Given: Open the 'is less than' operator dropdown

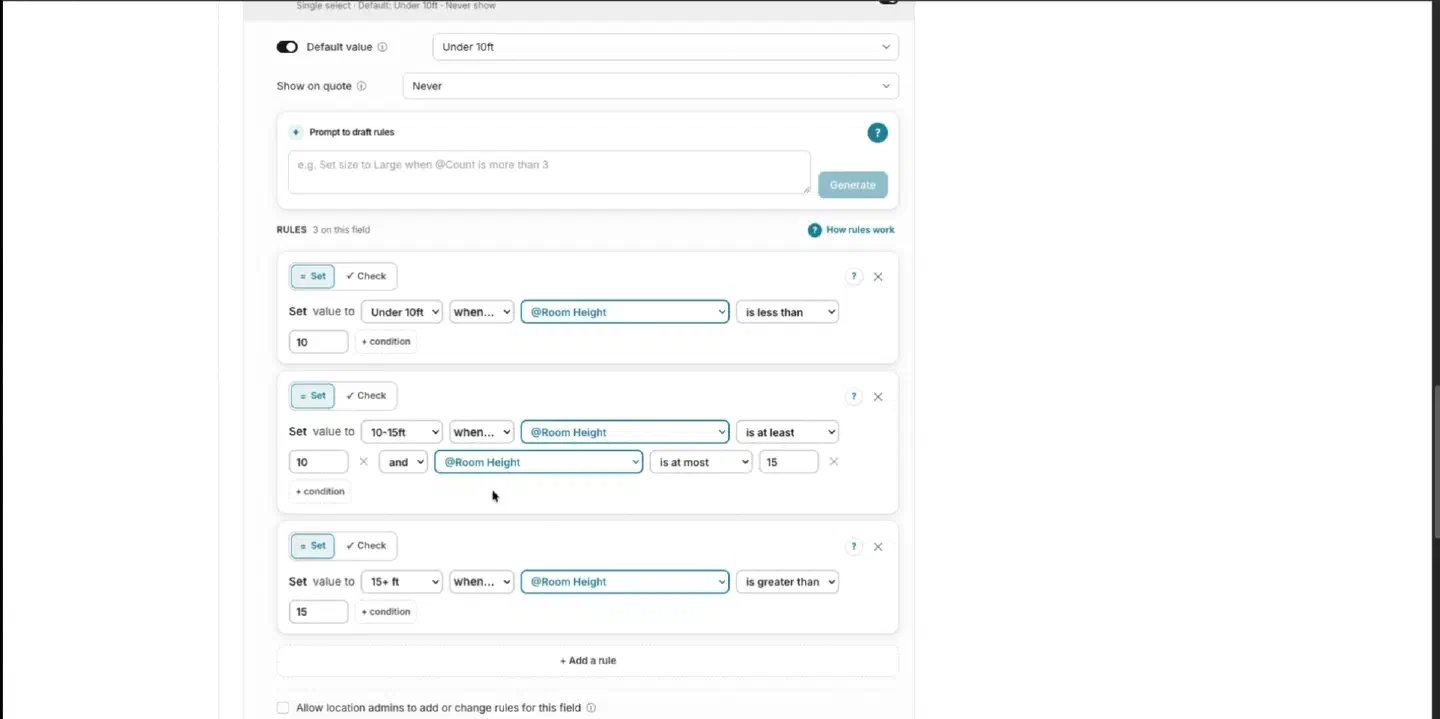Looking at the screenshot, I should [x=787, y=312].
